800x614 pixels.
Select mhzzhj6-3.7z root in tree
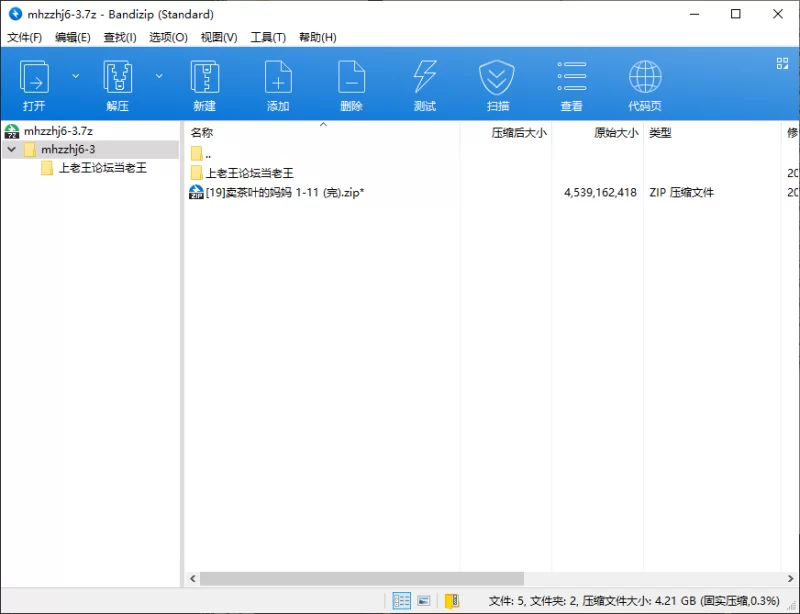click(x=58, y=131)
